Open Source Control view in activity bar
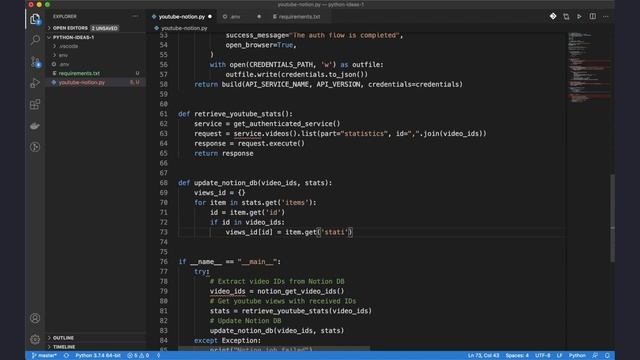The image size is (640, 360). click(35, 62)
